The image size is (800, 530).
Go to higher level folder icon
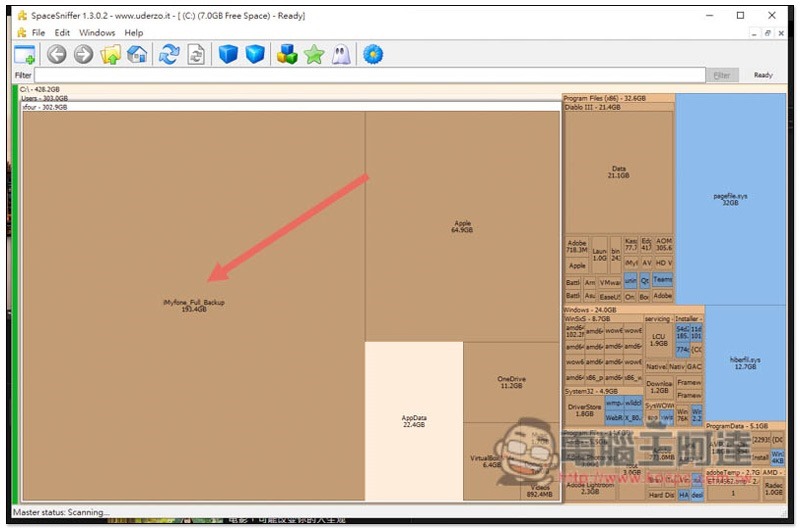pos(110,54)
